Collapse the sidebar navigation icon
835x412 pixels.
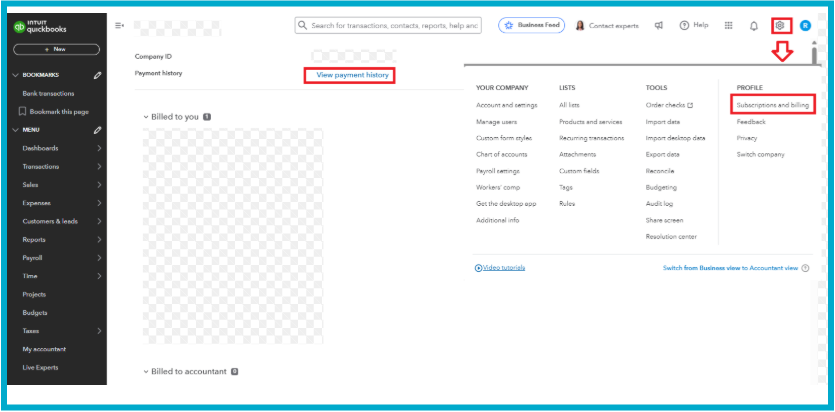point(119,26)
